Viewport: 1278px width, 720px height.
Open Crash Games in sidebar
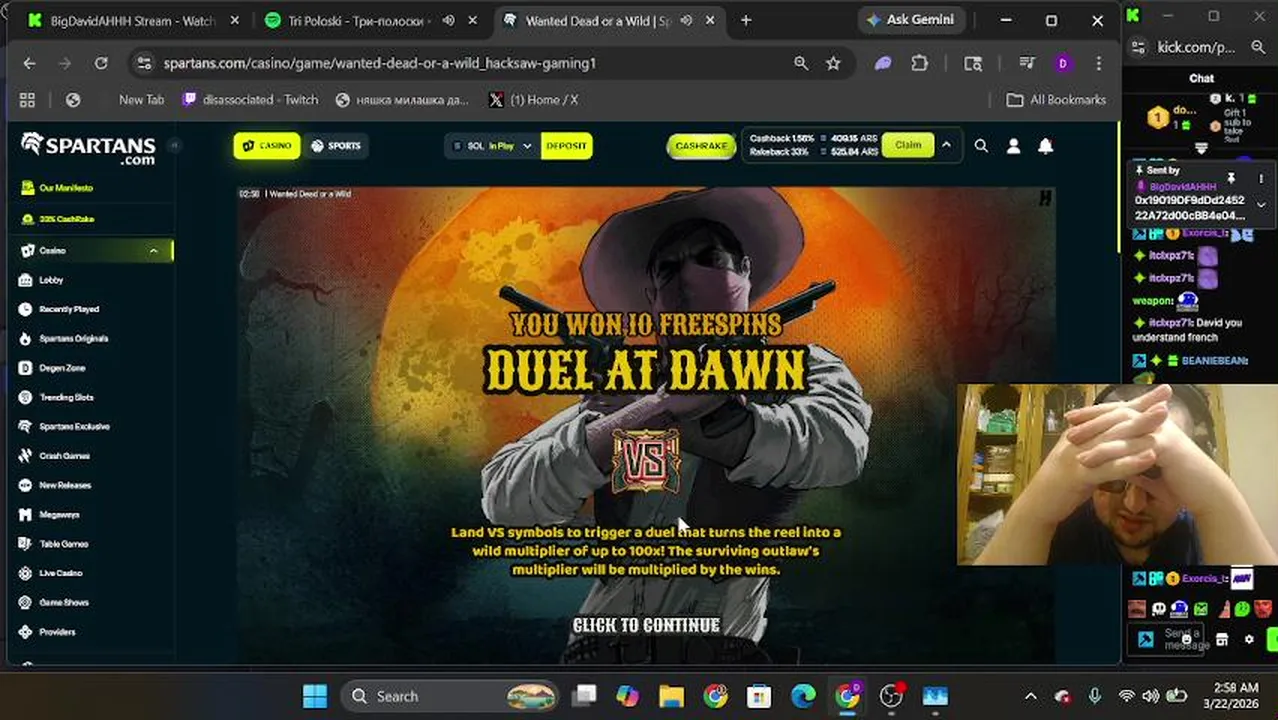click(64, 456)
